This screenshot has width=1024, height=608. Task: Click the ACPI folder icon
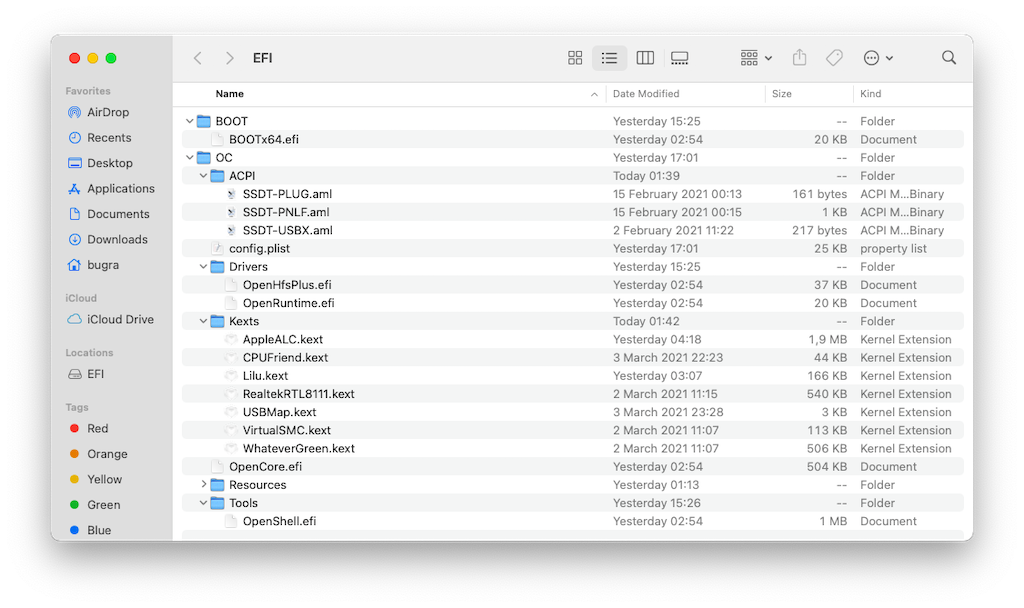point(217,176)
